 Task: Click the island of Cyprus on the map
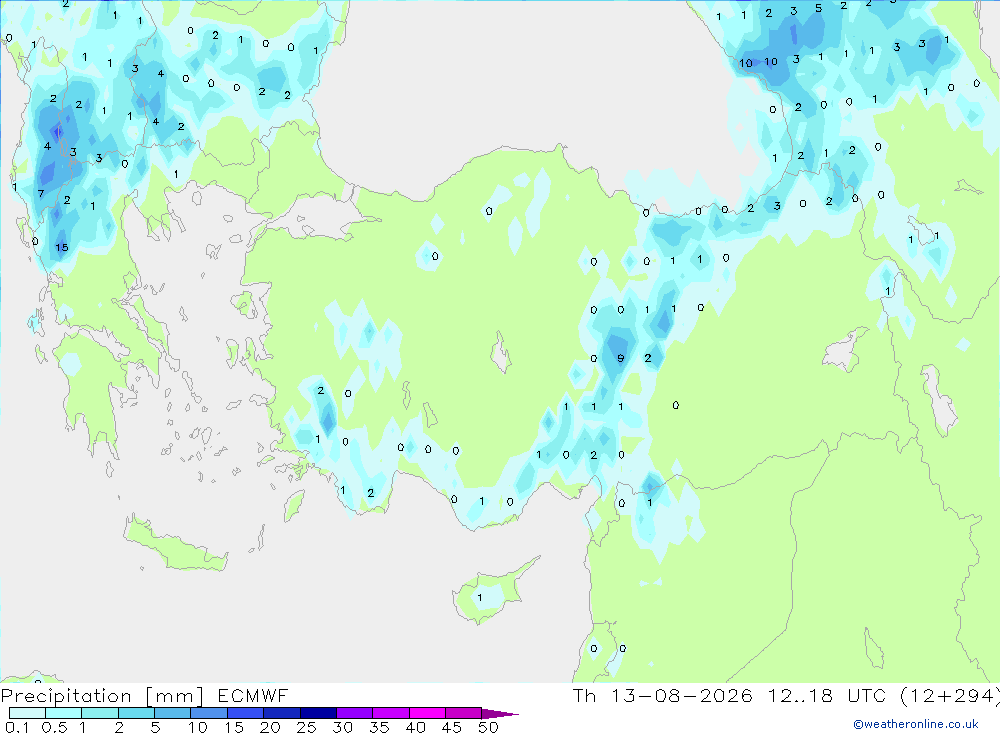pyautogui.click(x=492, y=593)
